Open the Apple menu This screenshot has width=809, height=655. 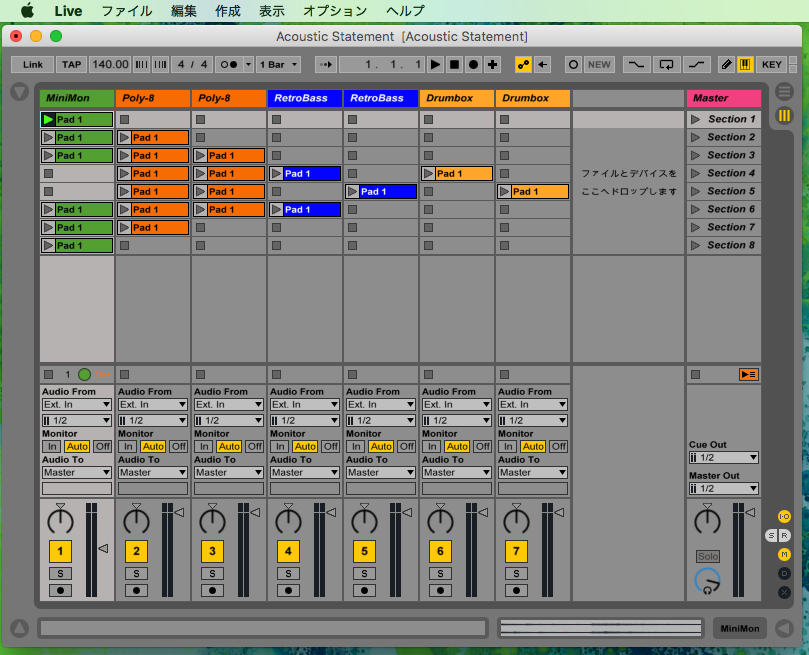coord(27,11)
